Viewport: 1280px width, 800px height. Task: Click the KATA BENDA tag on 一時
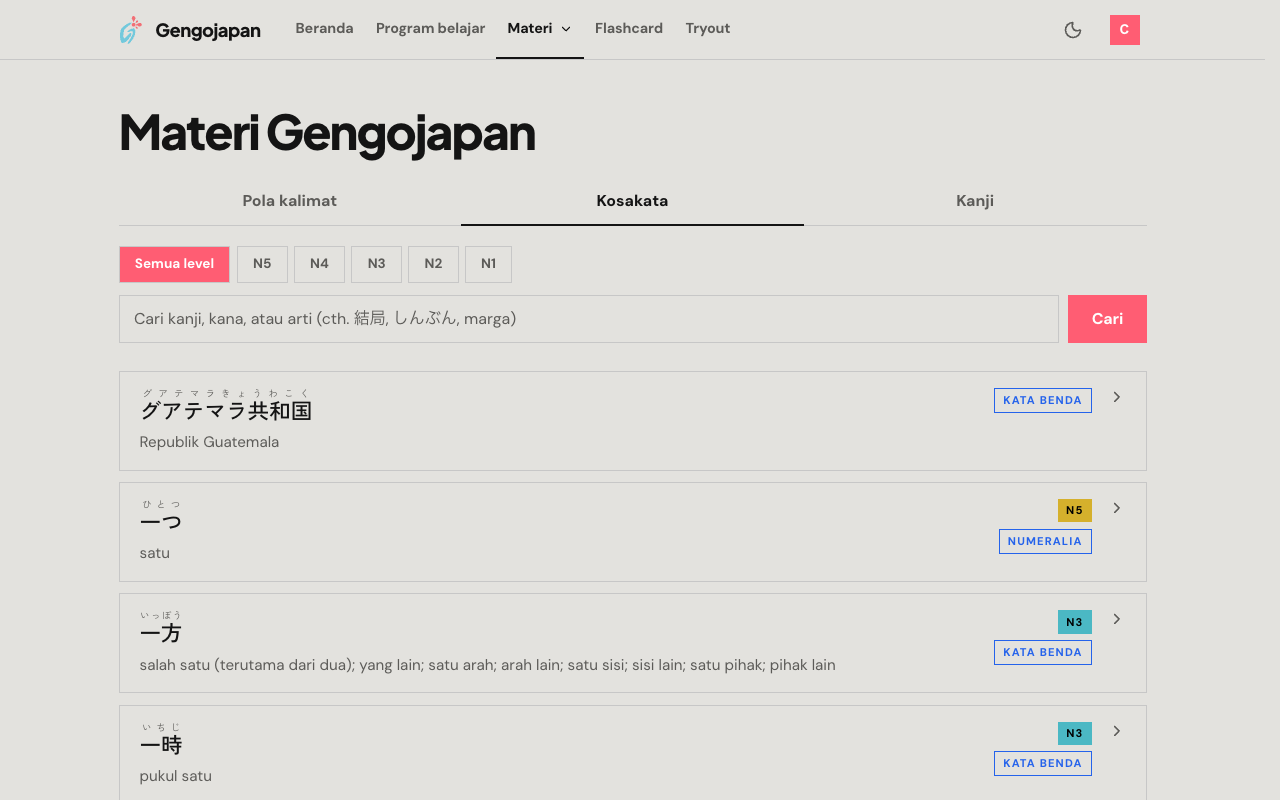pos(1043,763)
